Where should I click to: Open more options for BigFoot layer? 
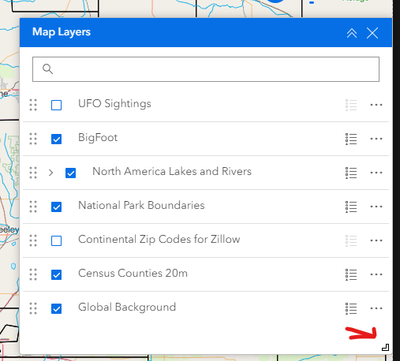376,139
